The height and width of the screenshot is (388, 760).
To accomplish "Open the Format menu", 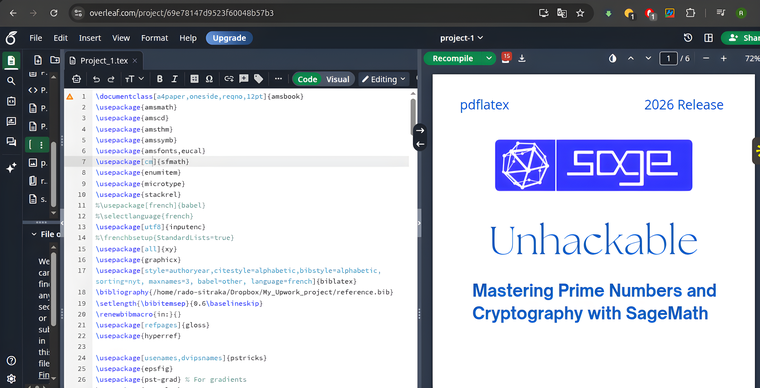I will pos(155,38).
